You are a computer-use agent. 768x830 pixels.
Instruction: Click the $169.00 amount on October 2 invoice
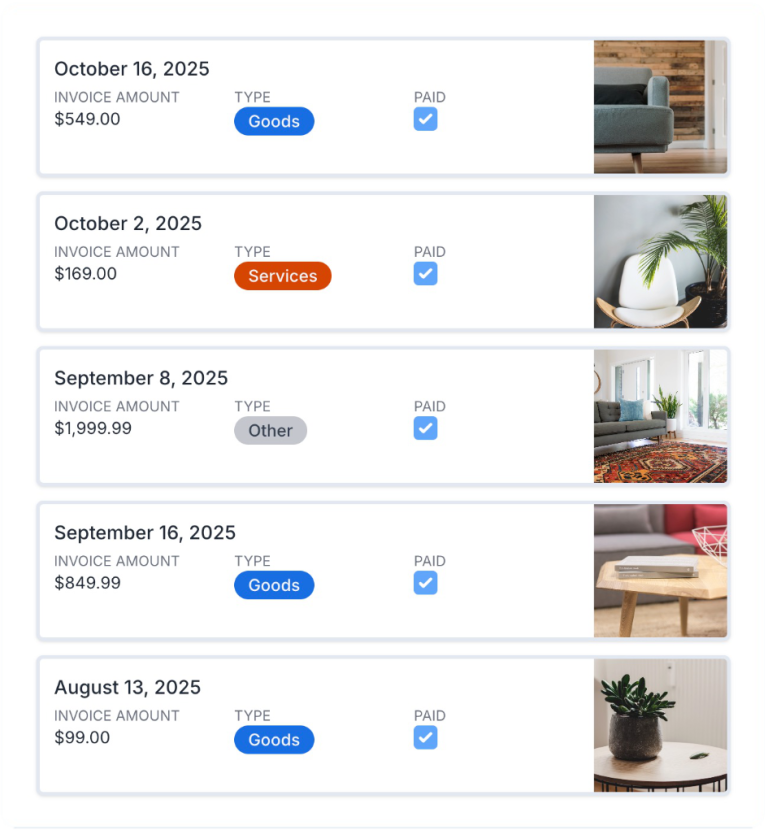tap(82, 273)
